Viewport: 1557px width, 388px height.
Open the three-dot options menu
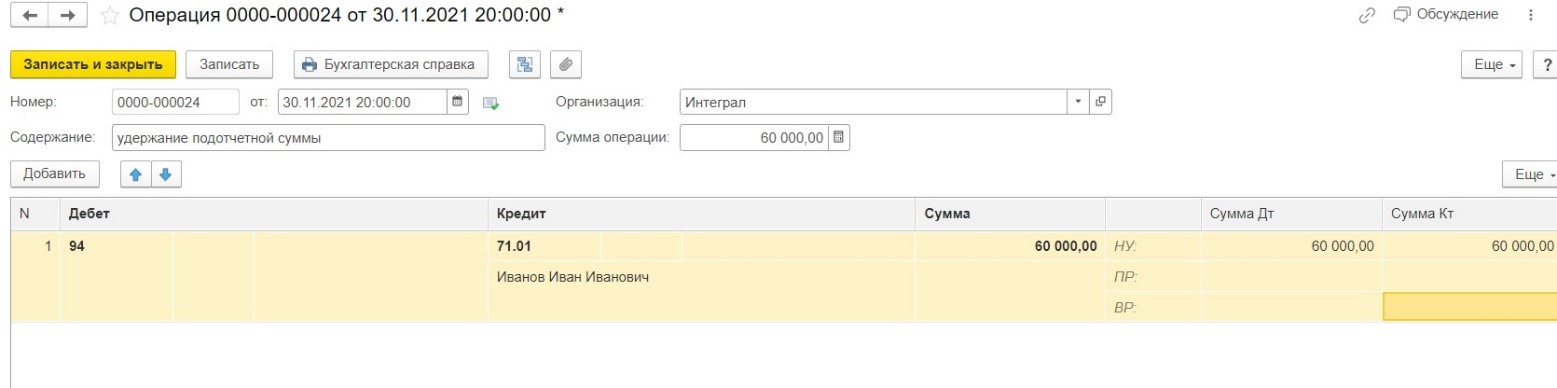pos(1531,15)
